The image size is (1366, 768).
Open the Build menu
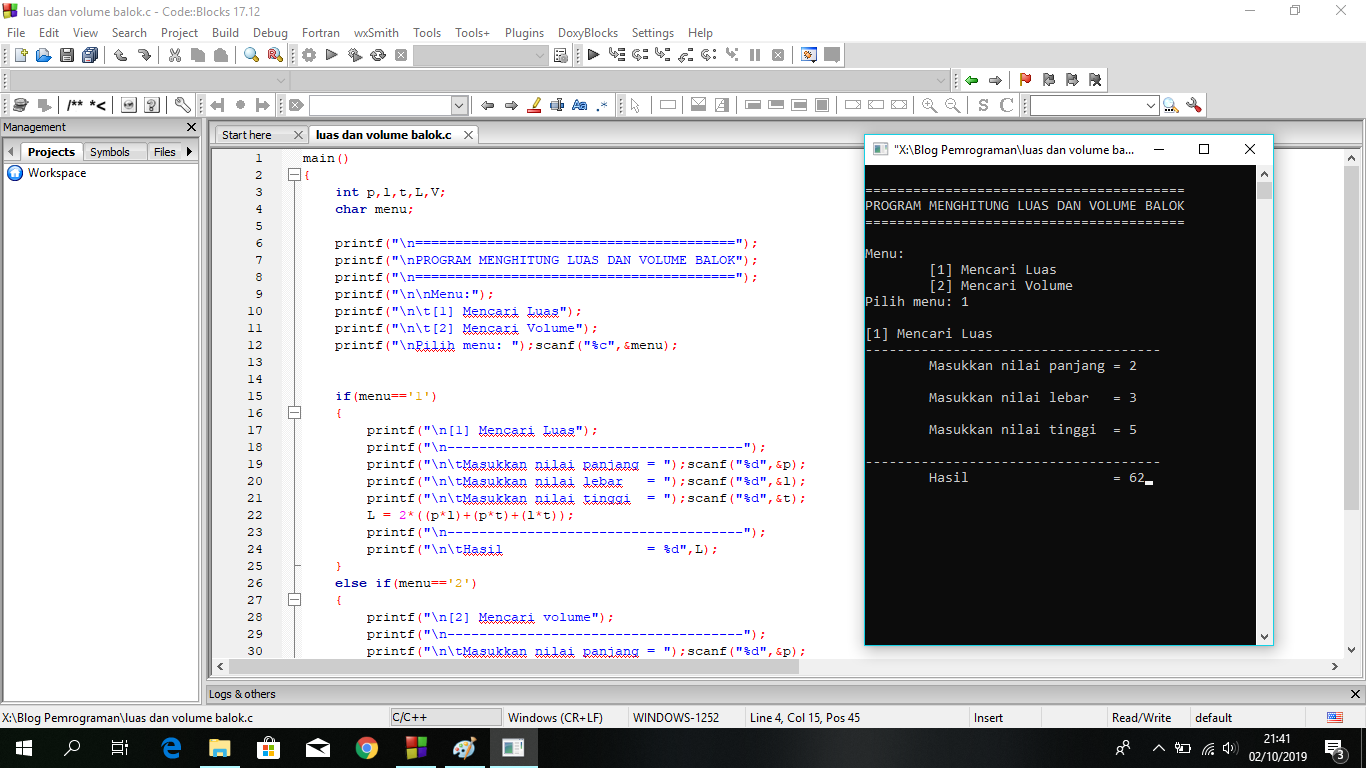coord(226,33)
